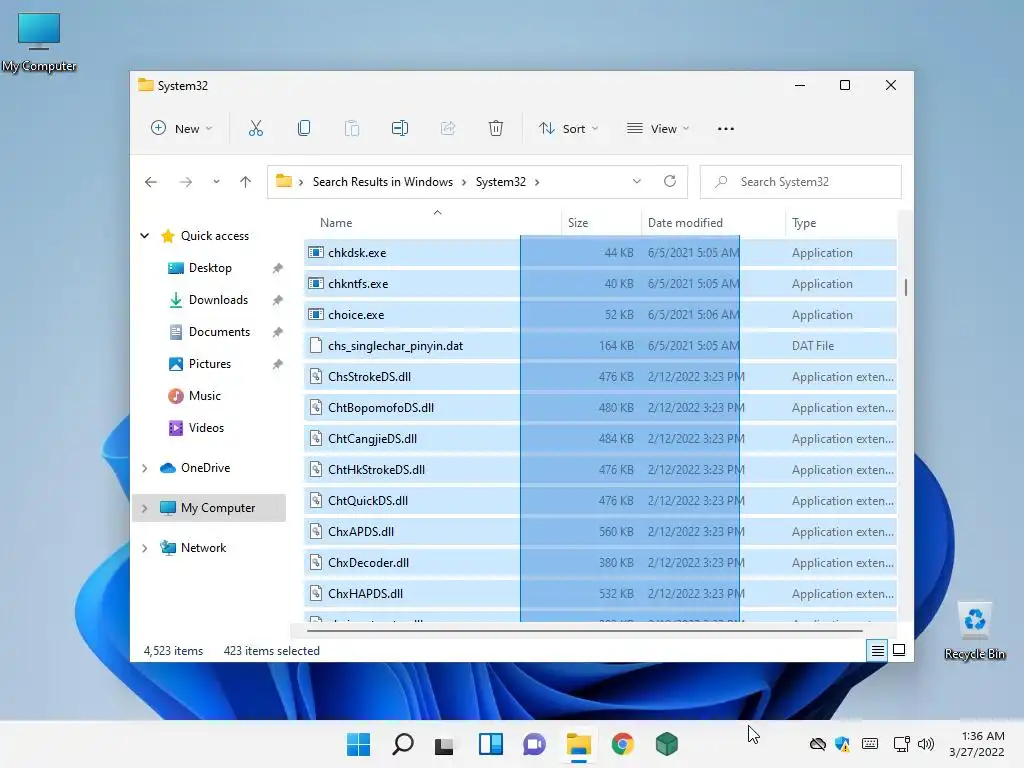Click the Delete trash can icon

496,129
